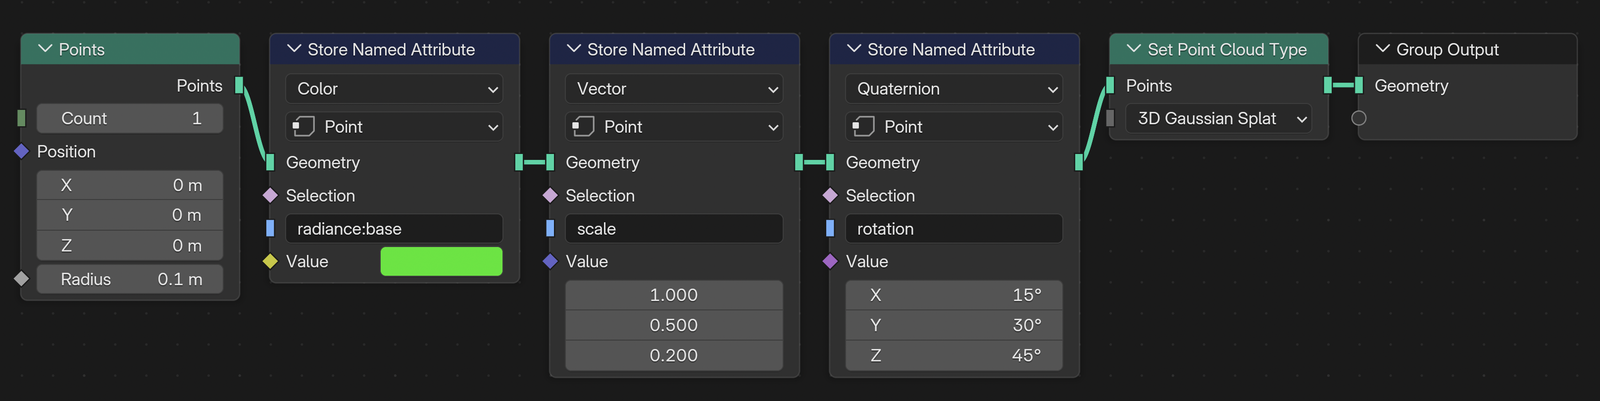Open the Point domain dropdown under Quaternion

coord(954,127)
